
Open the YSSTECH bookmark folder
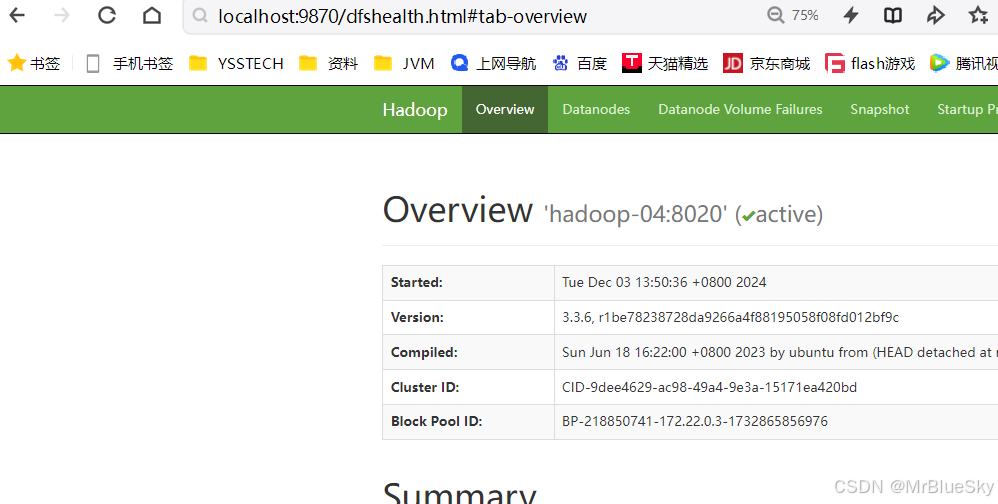(236, 63)
